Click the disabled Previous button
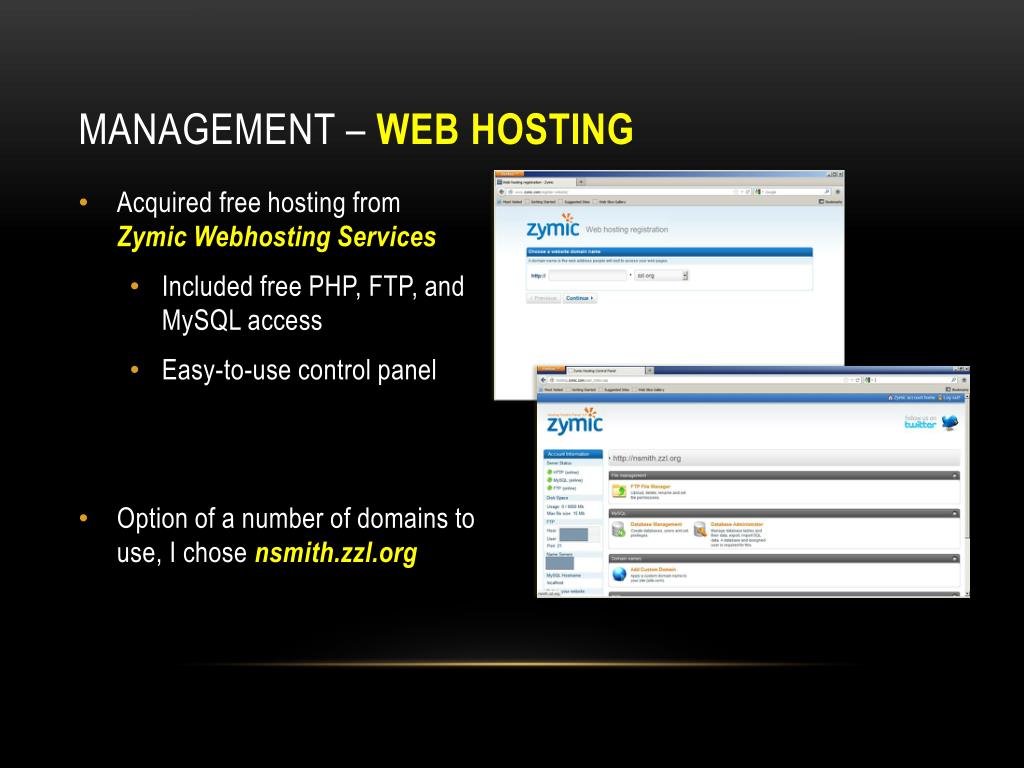The image size is (1024, 768). [543, 298]
